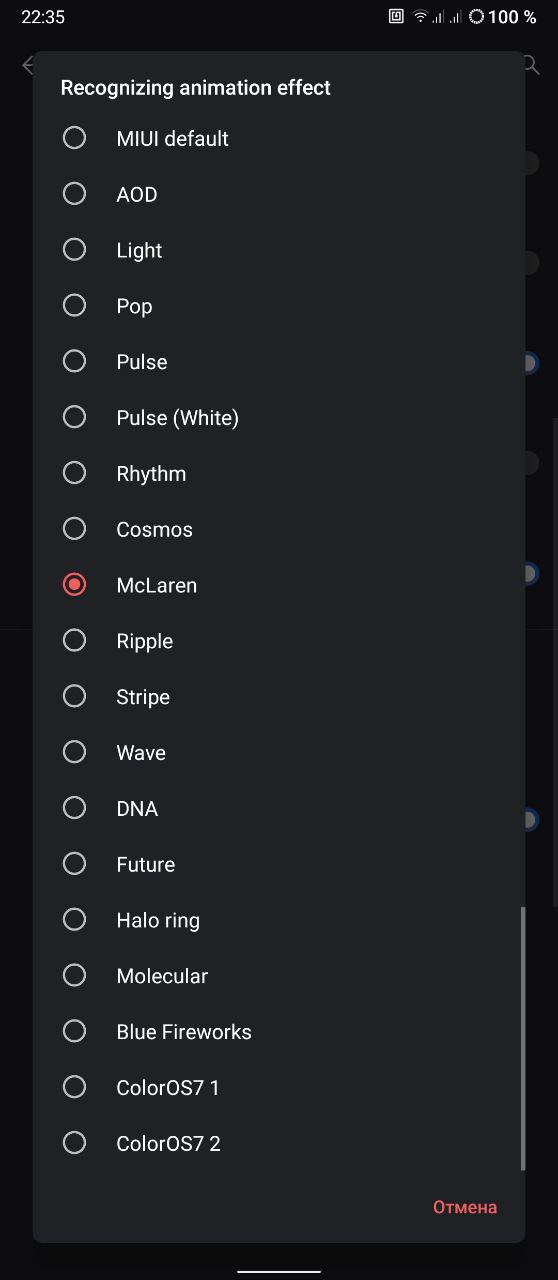Screen dimensions: 558x1280
Task: Choose the Cosmos animation effect
Action: [279, 529]
